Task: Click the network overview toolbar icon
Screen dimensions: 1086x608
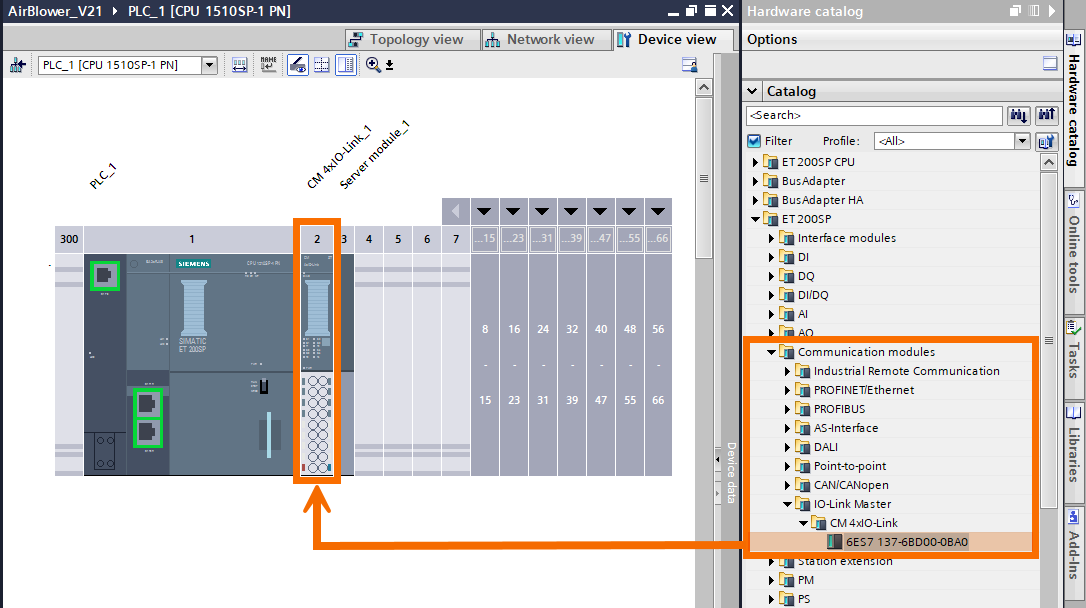Action: click(x=17, y=65)
